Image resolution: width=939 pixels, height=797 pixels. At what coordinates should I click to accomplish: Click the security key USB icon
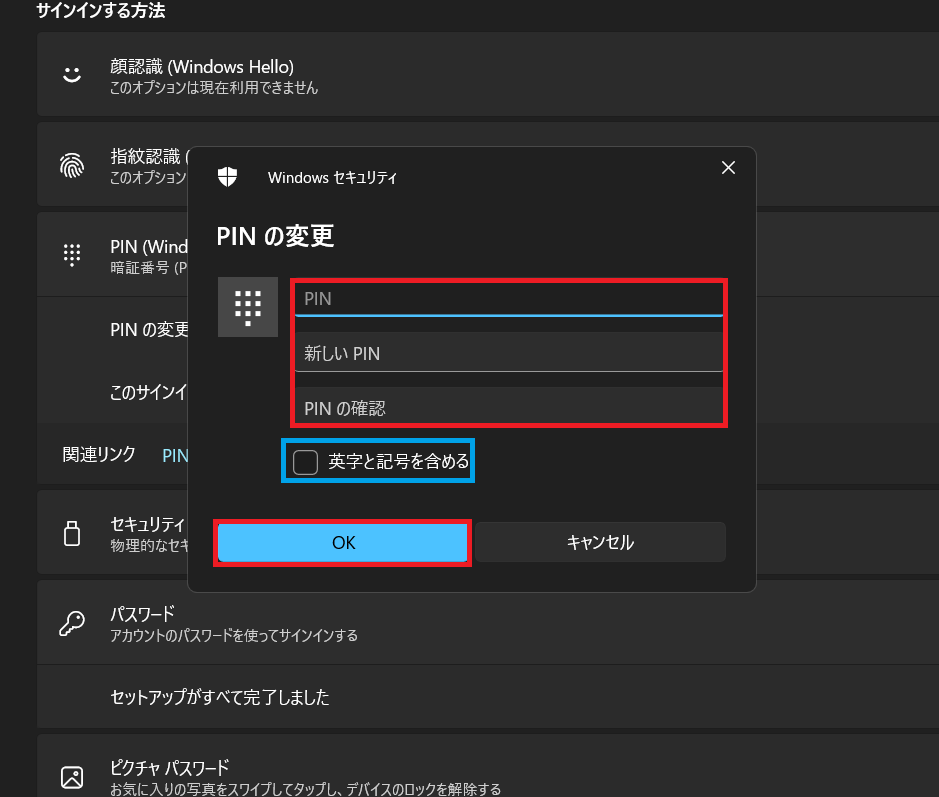pyautogui.click(x=71, y=532)
